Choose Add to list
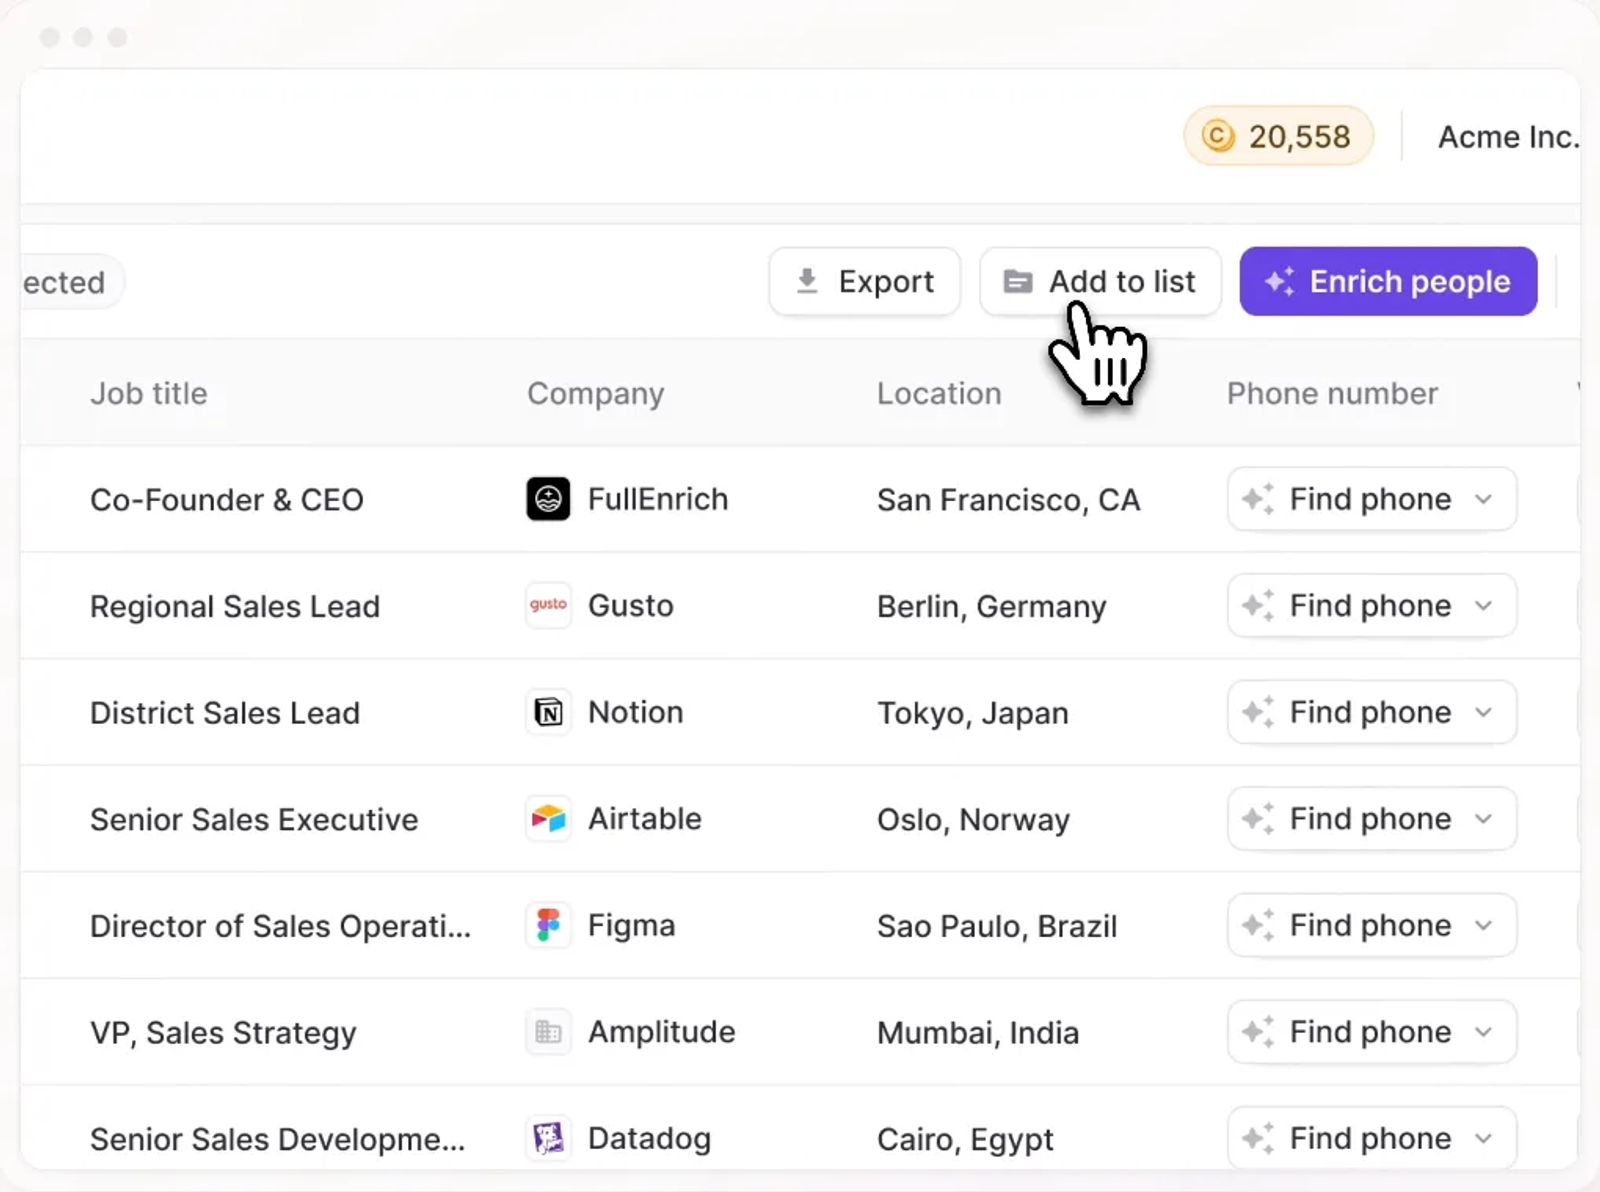The height and width of the screenshot is (1192, 1600). click(x=1100, y=281)
